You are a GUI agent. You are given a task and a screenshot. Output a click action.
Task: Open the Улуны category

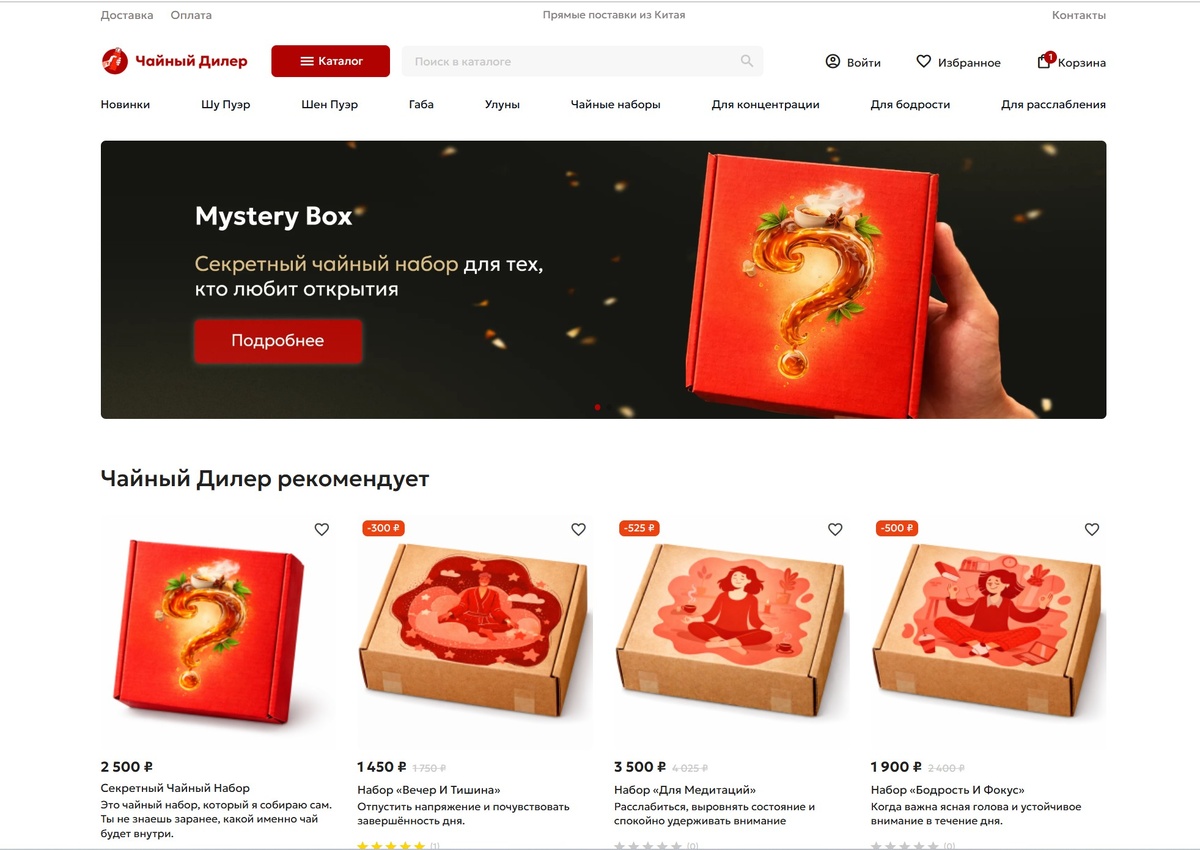502,104
